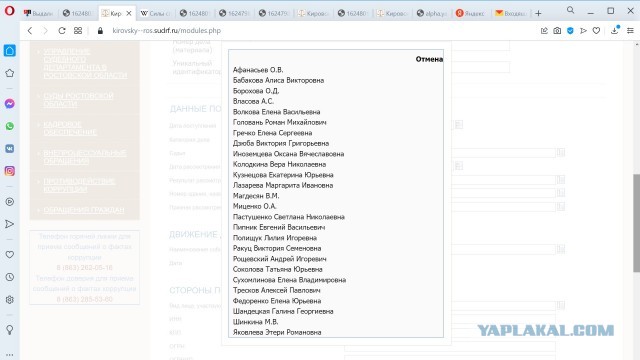The image size is (640, 360).
Task: Pick Шандецкая Галина Георгиевна
Action: click(283, 311)
